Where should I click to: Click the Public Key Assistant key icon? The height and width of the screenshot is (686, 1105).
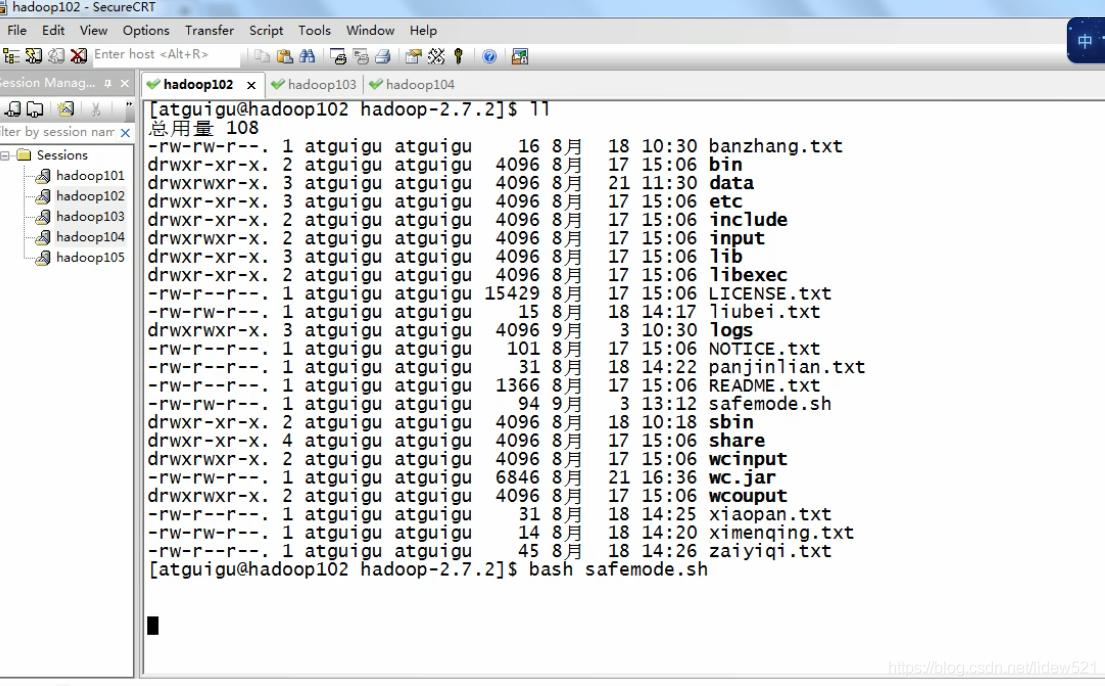tap(458, 56)
